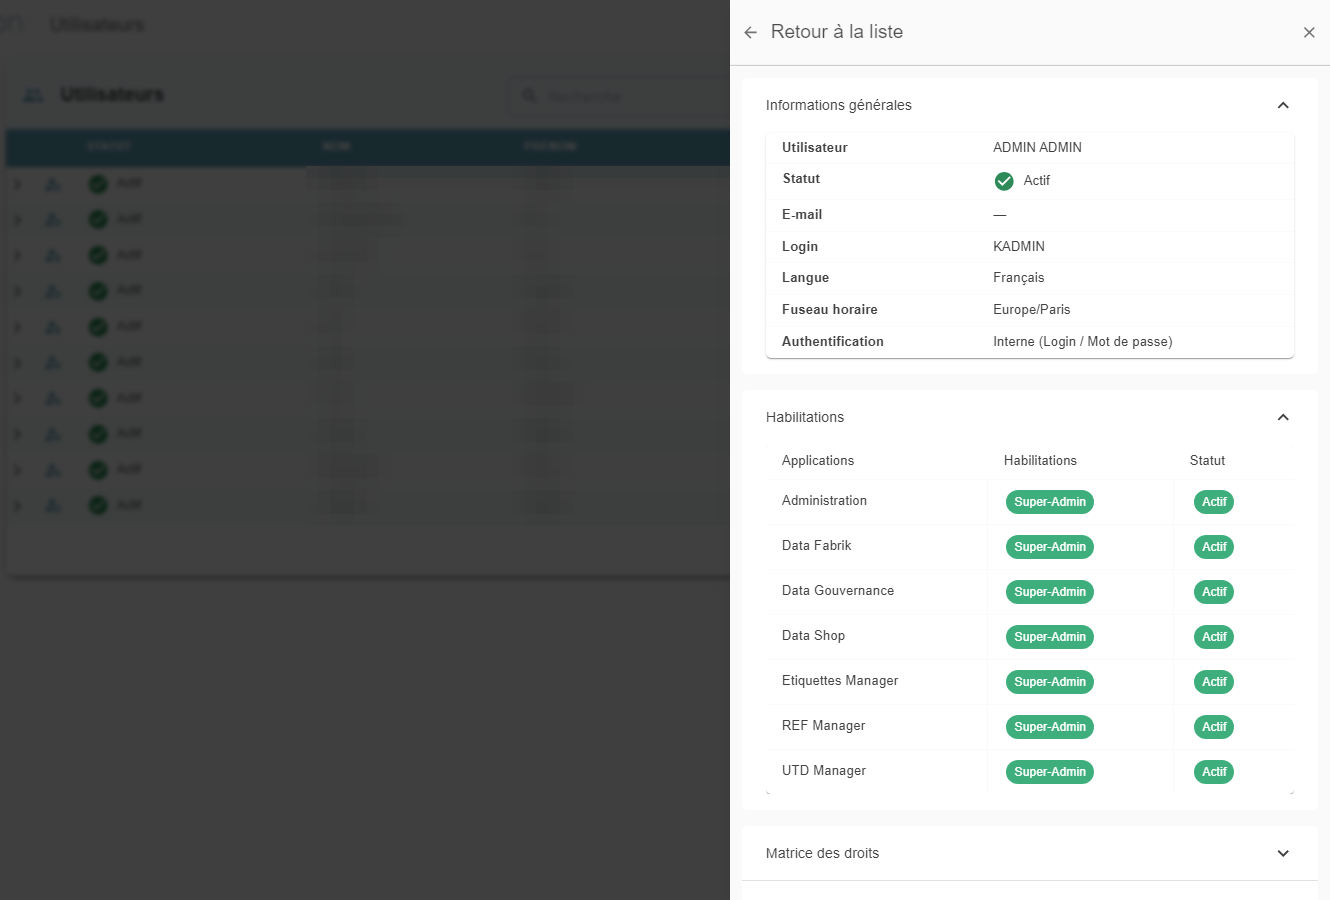
Task: Click the green Actif status check icon
Action: click(x=1004, y=181)
